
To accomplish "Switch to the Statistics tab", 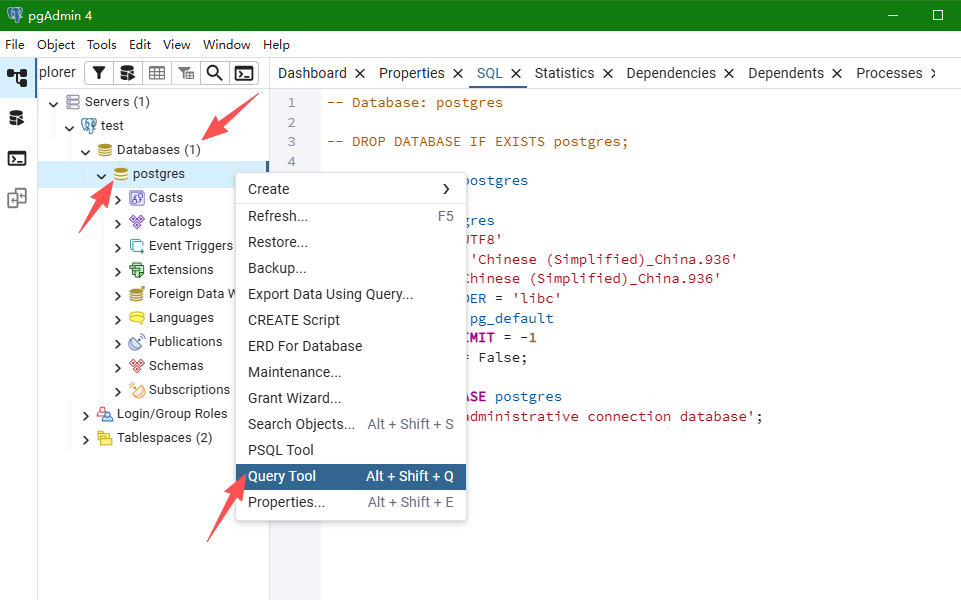I will click(564, 74).
